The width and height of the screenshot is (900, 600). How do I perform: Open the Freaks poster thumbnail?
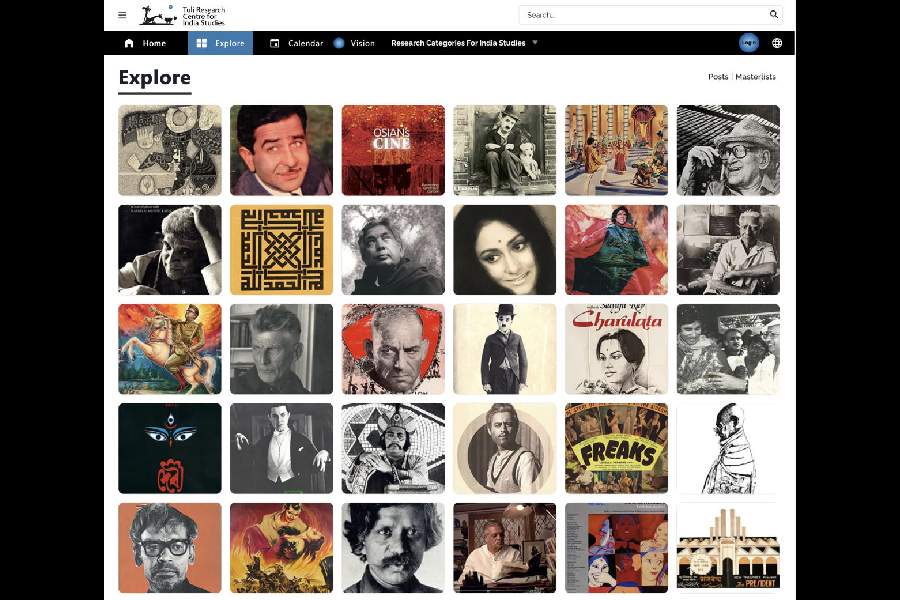point(616,448)
